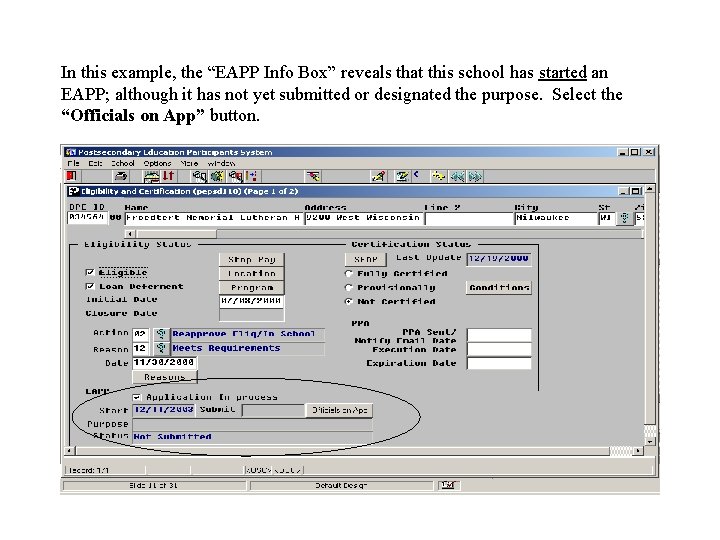
Task: Click the City field showing Milwaukee
Action: (556, 218)
